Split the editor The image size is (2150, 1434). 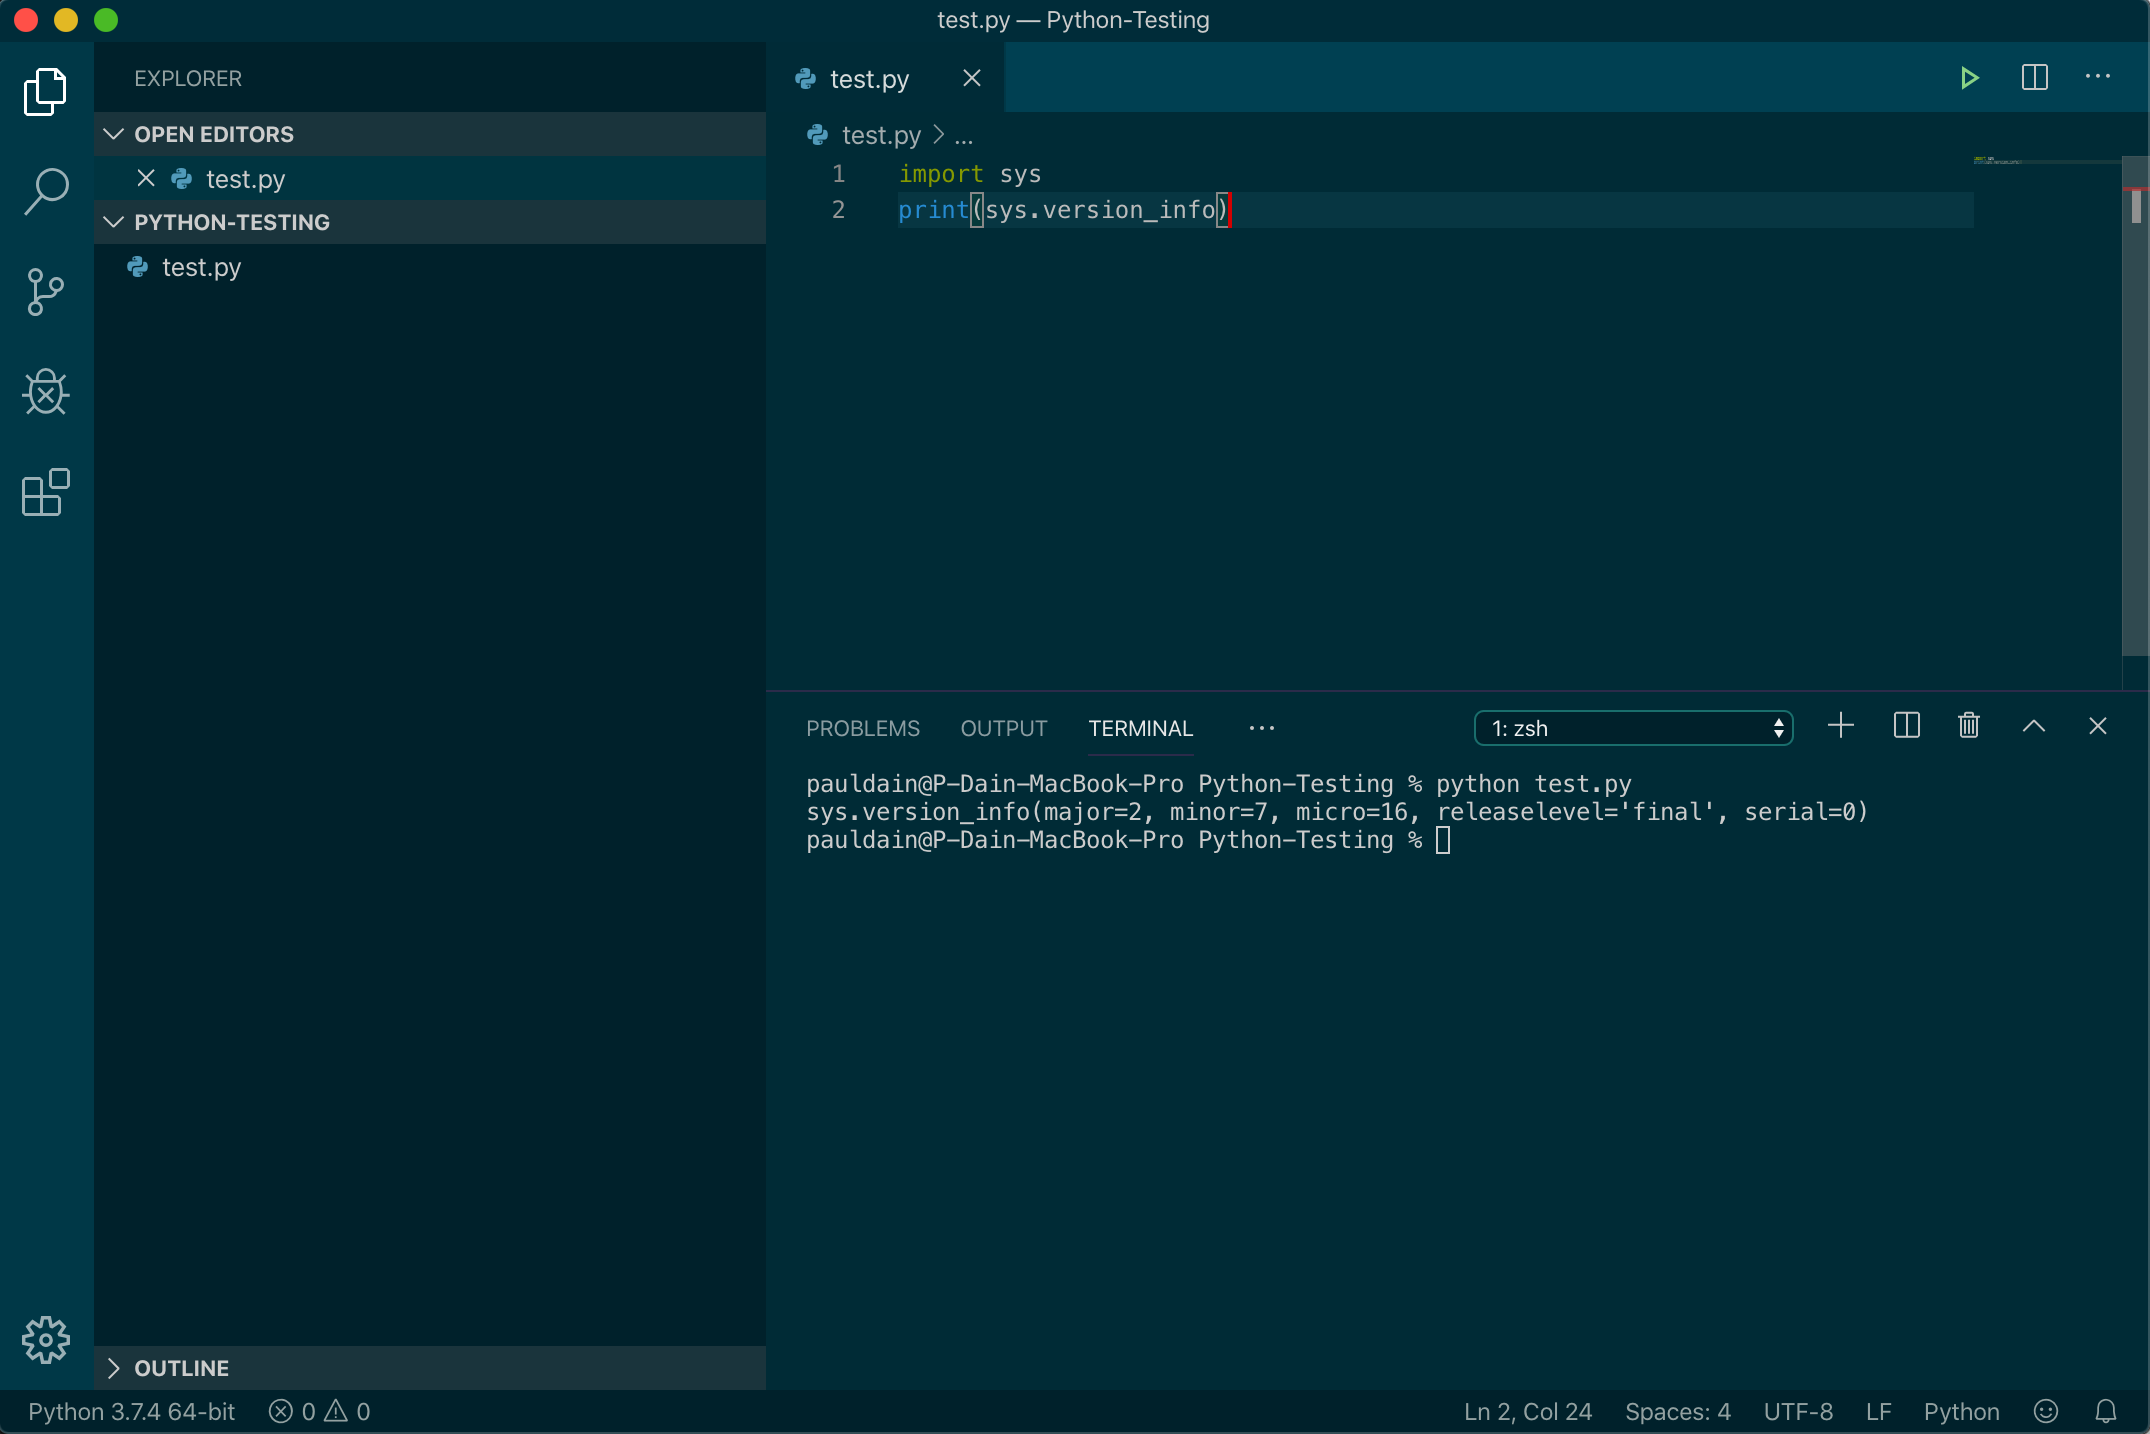[x=2033, y=77]
